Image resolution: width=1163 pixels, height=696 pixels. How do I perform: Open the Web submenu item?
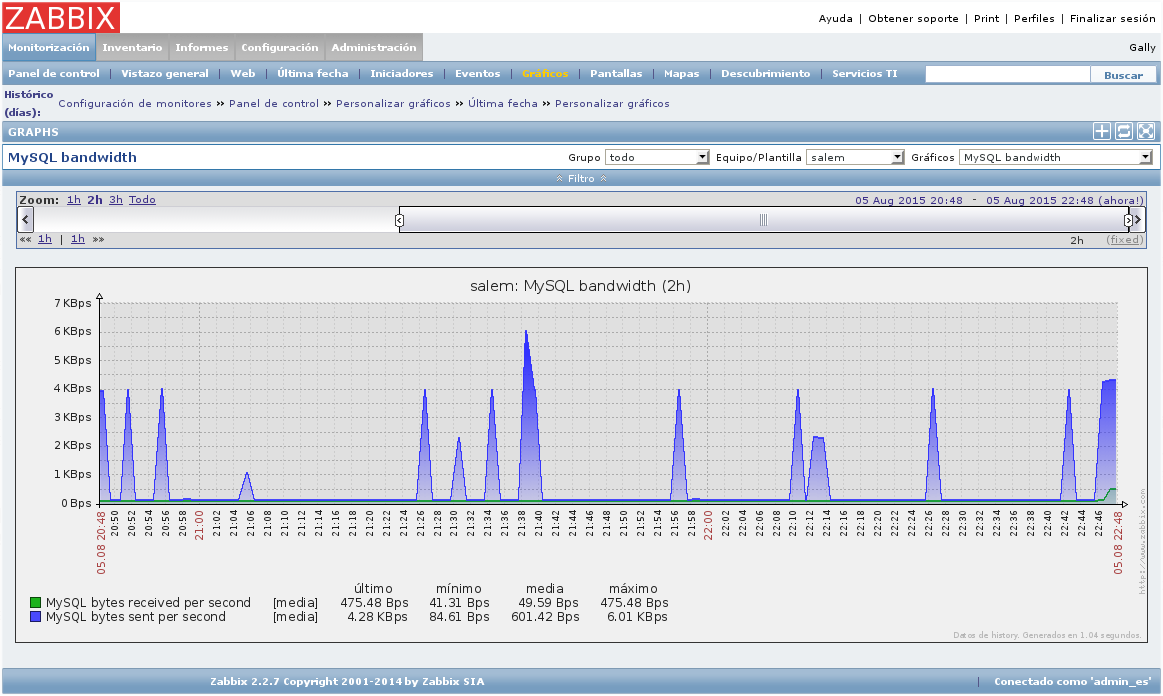[243, 73]
